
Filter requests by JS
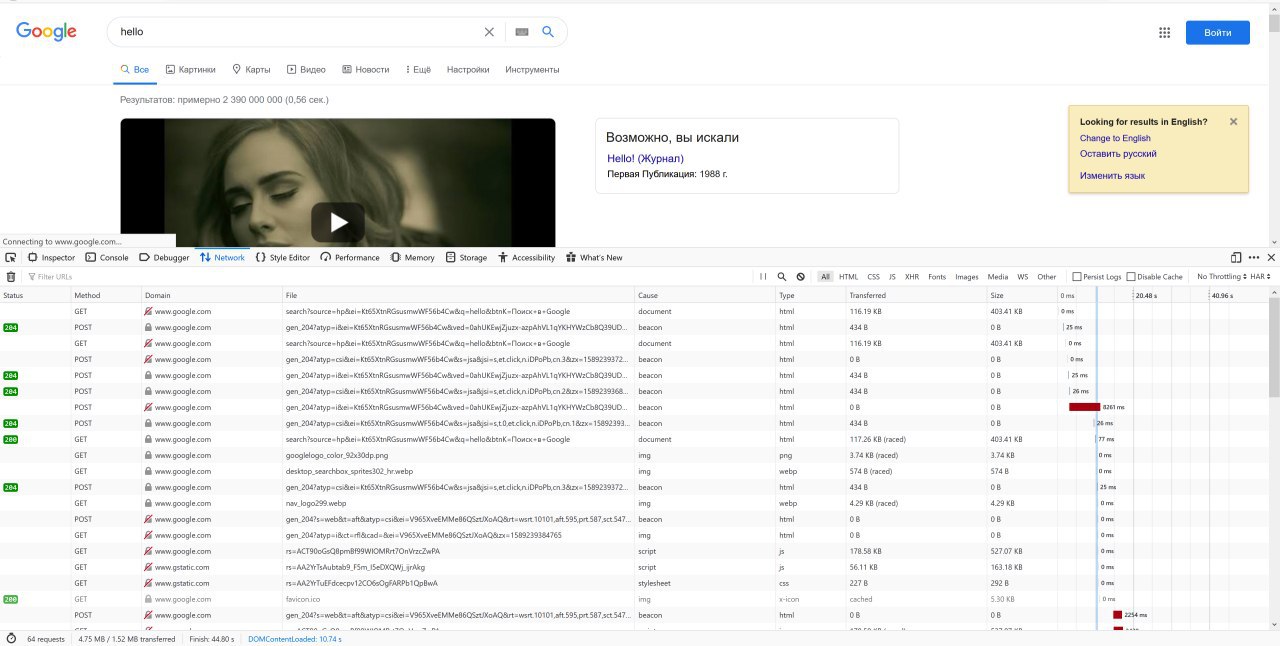892,277
